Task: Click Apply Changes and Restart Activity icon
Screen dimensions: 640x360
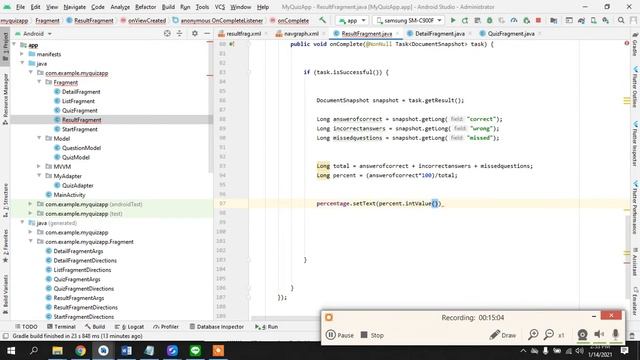Action: [x=465, y=20]
